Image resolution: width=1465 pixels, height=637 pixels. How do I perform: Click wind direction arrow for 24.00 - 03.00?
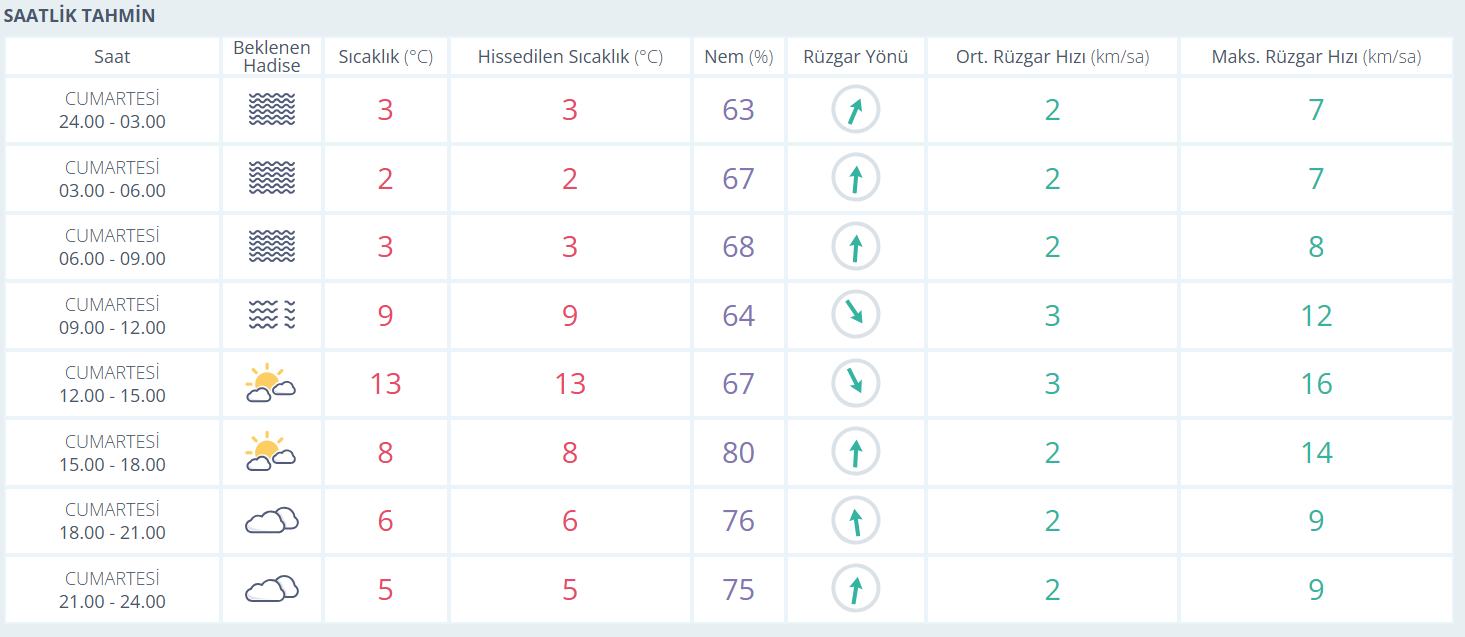[856, 110]
